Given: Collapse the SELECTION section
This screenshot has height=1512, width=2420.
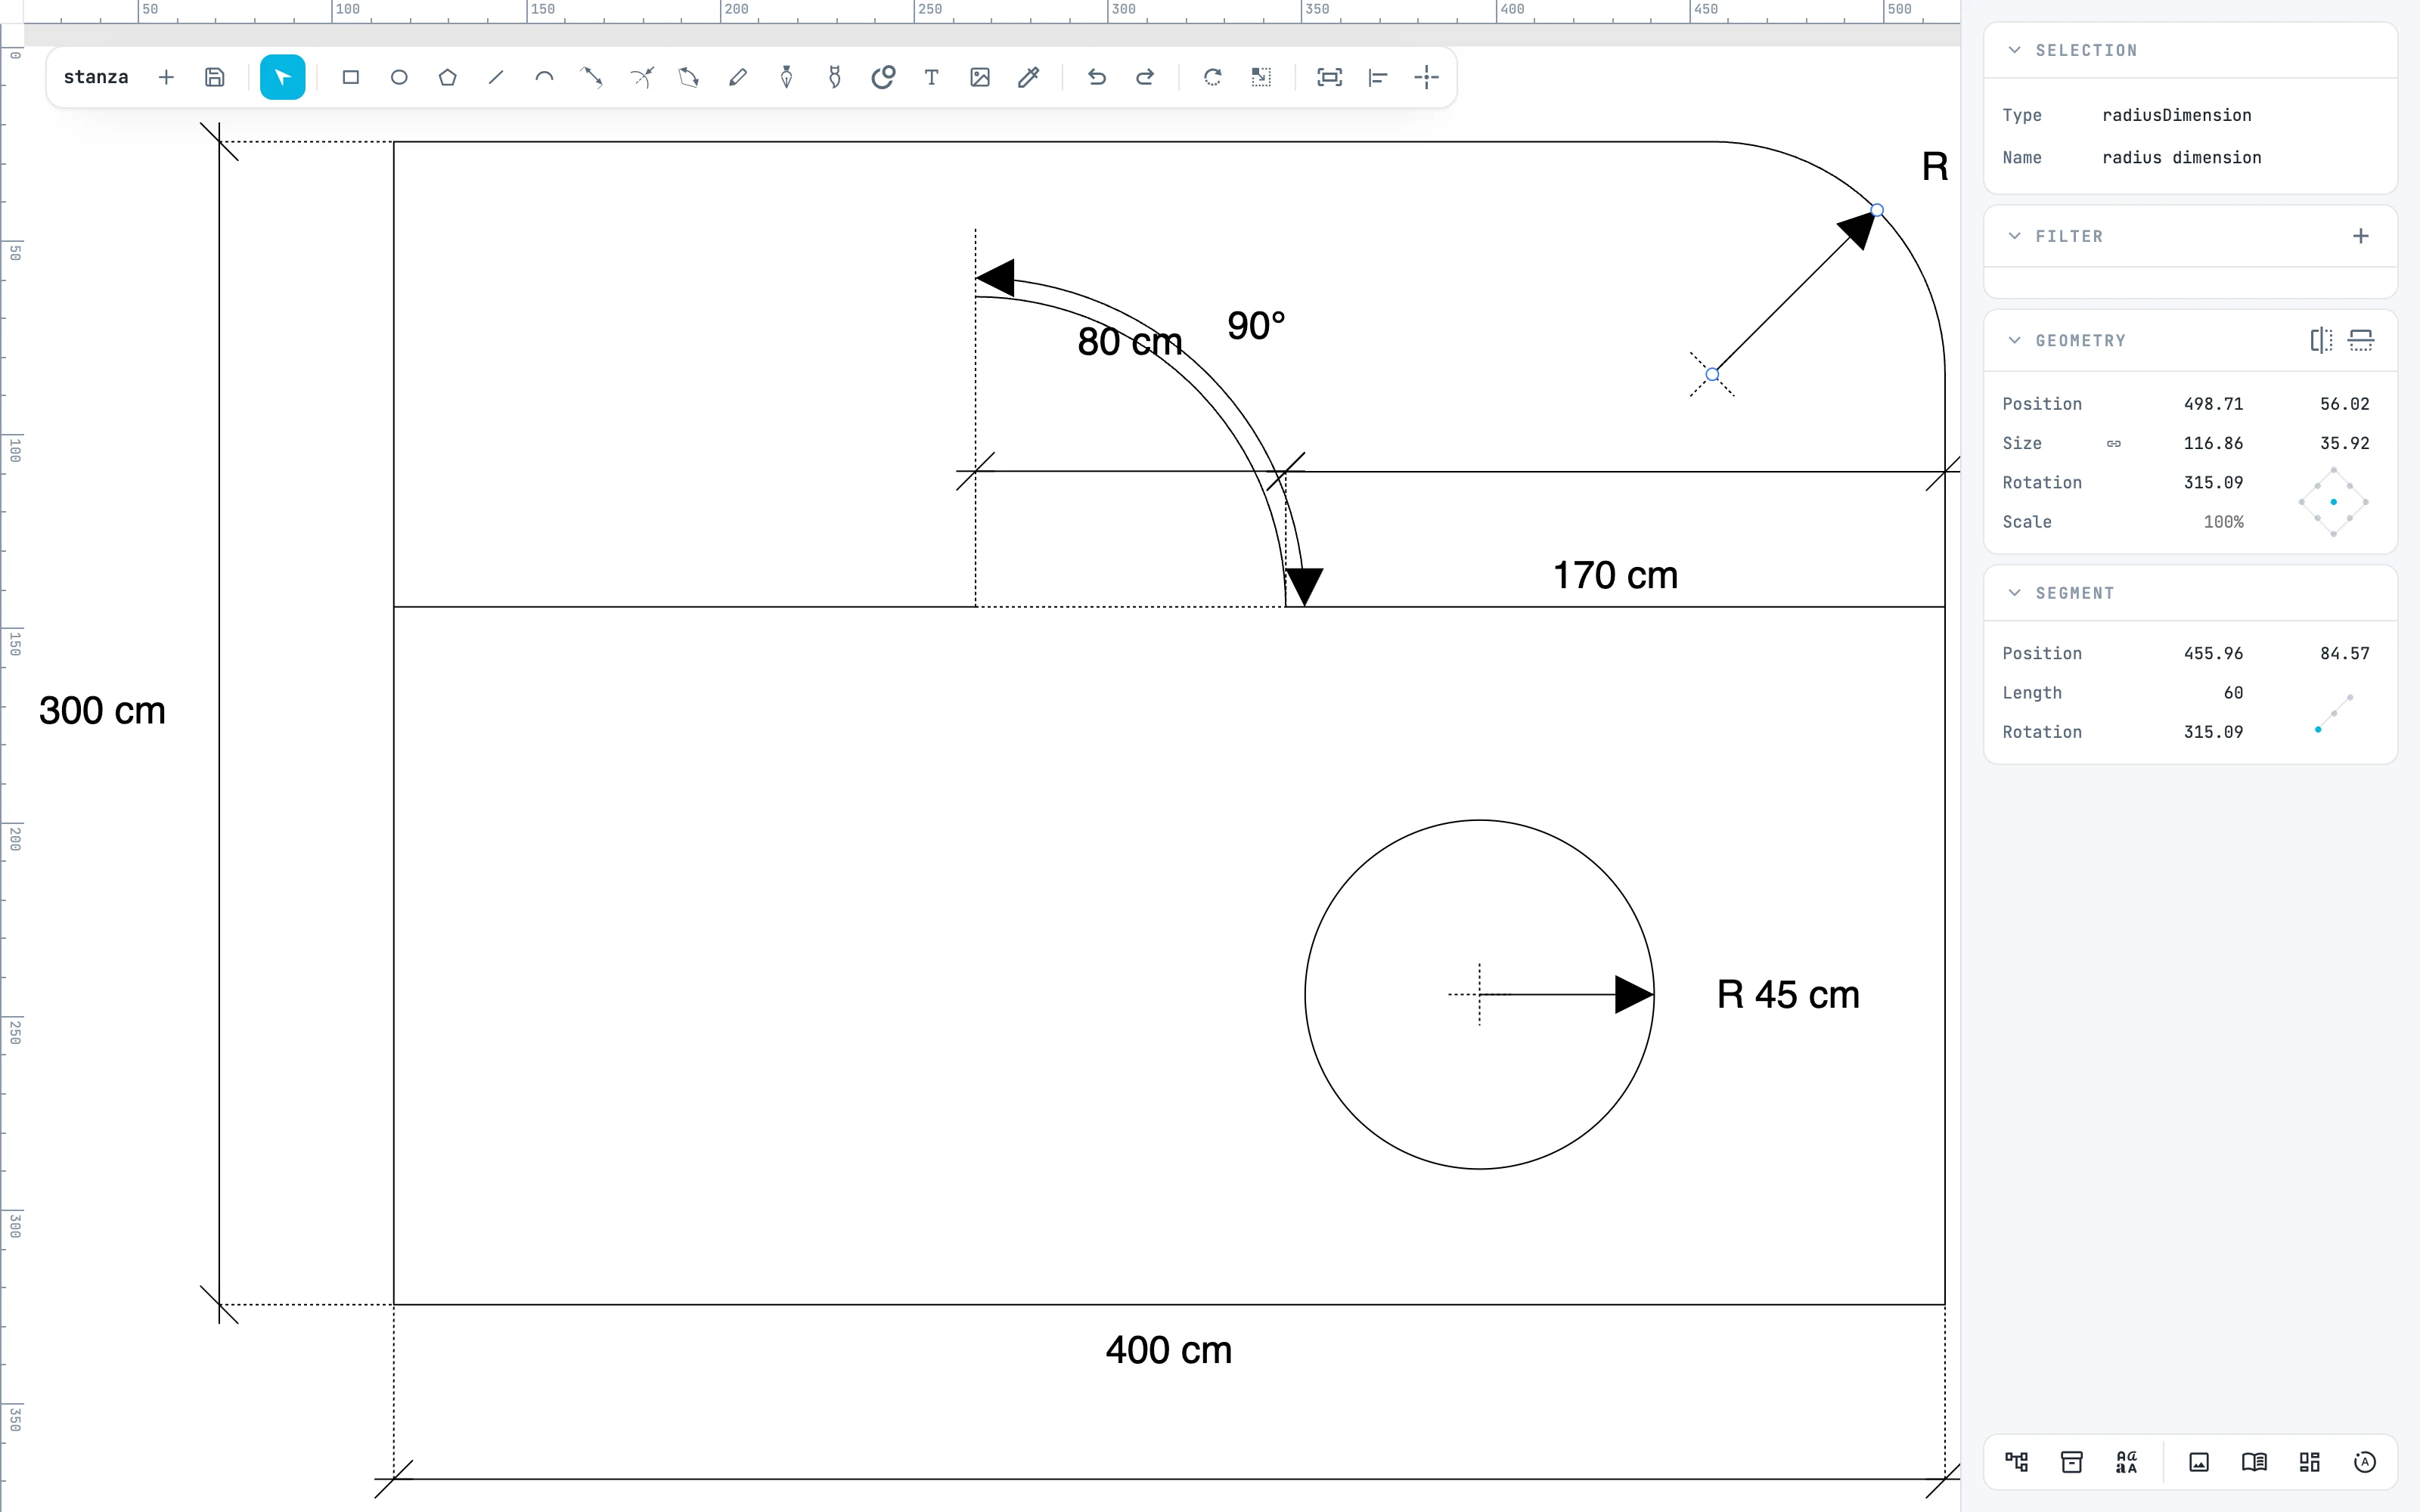Looking at the screenshot, I should tap(2014, 50).
